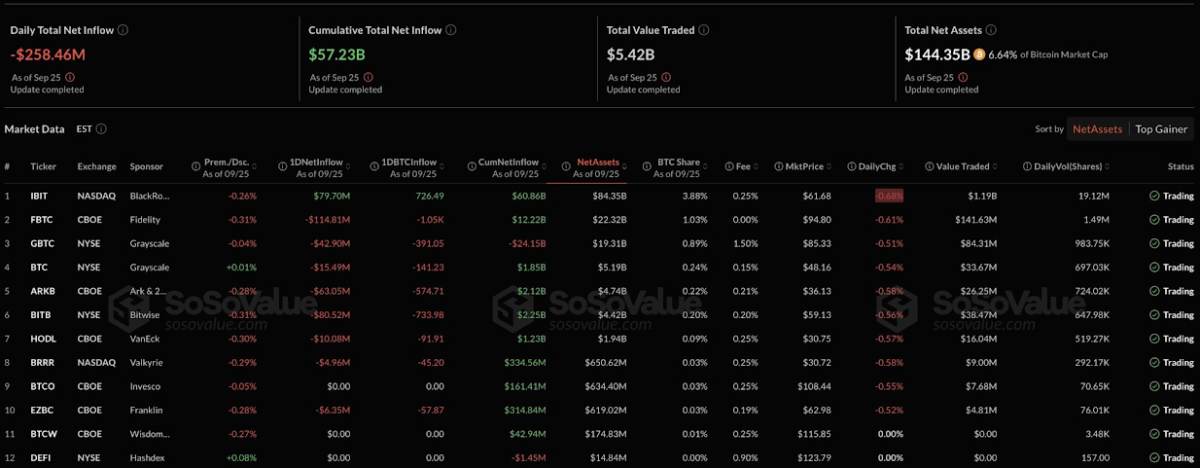
Task: Click the Market Data heading
Action: 35,129
